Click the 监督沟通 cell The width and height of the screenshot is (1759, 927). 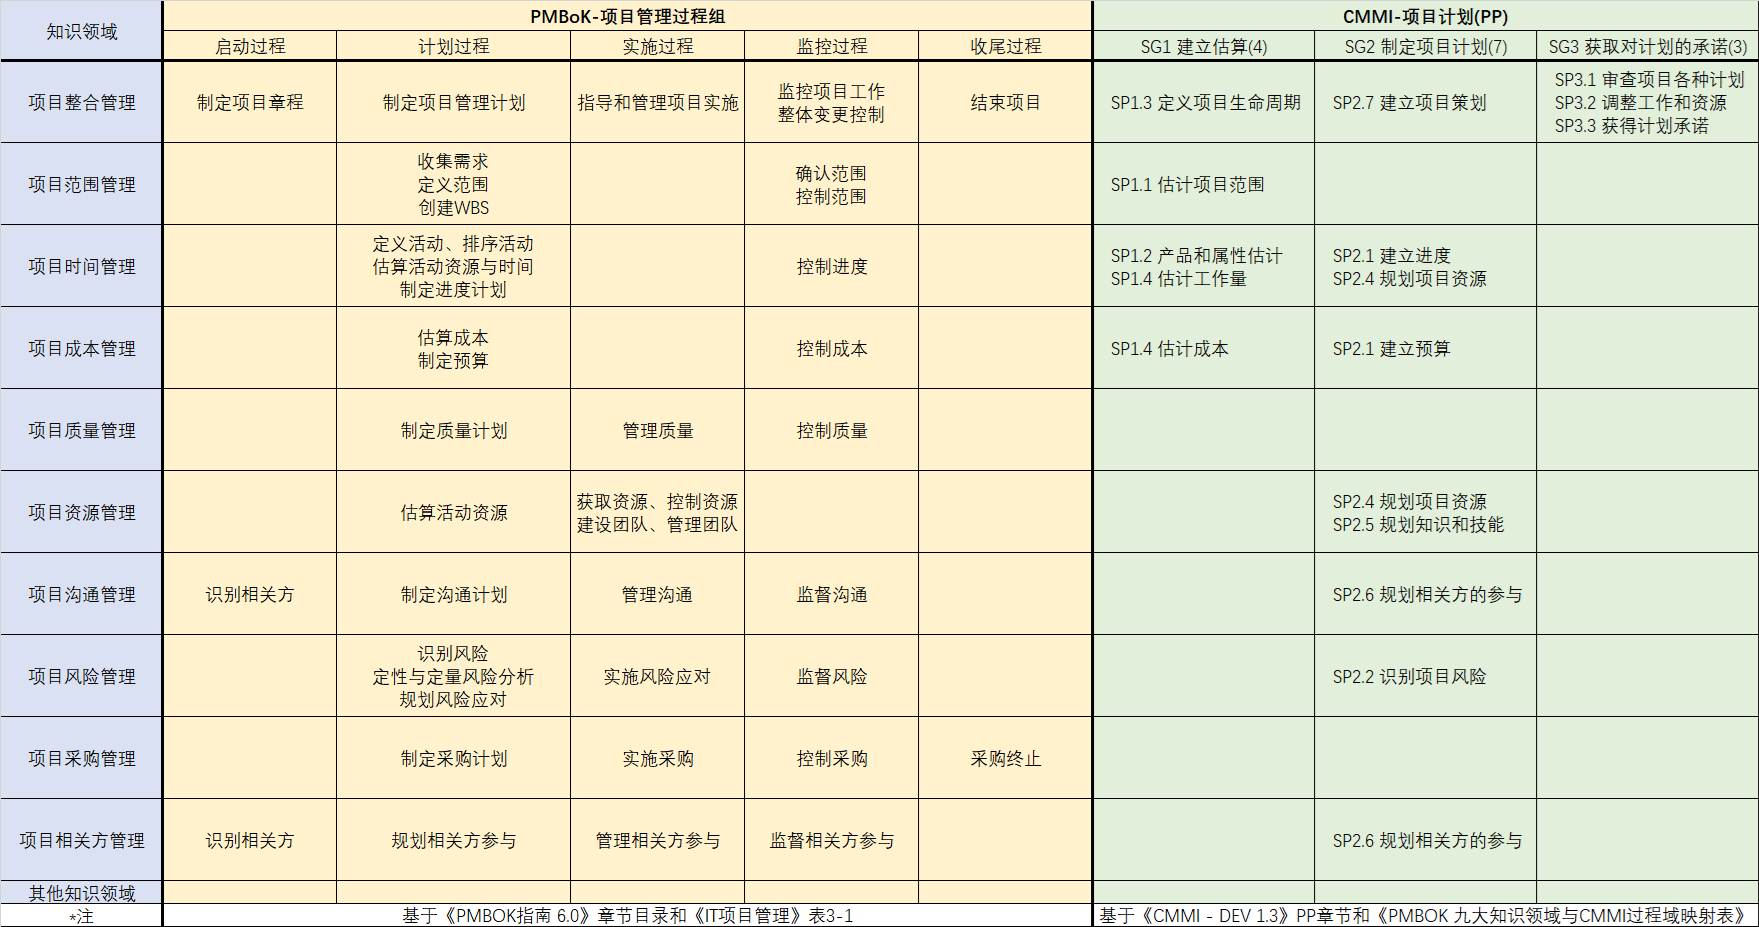[831, 594]
